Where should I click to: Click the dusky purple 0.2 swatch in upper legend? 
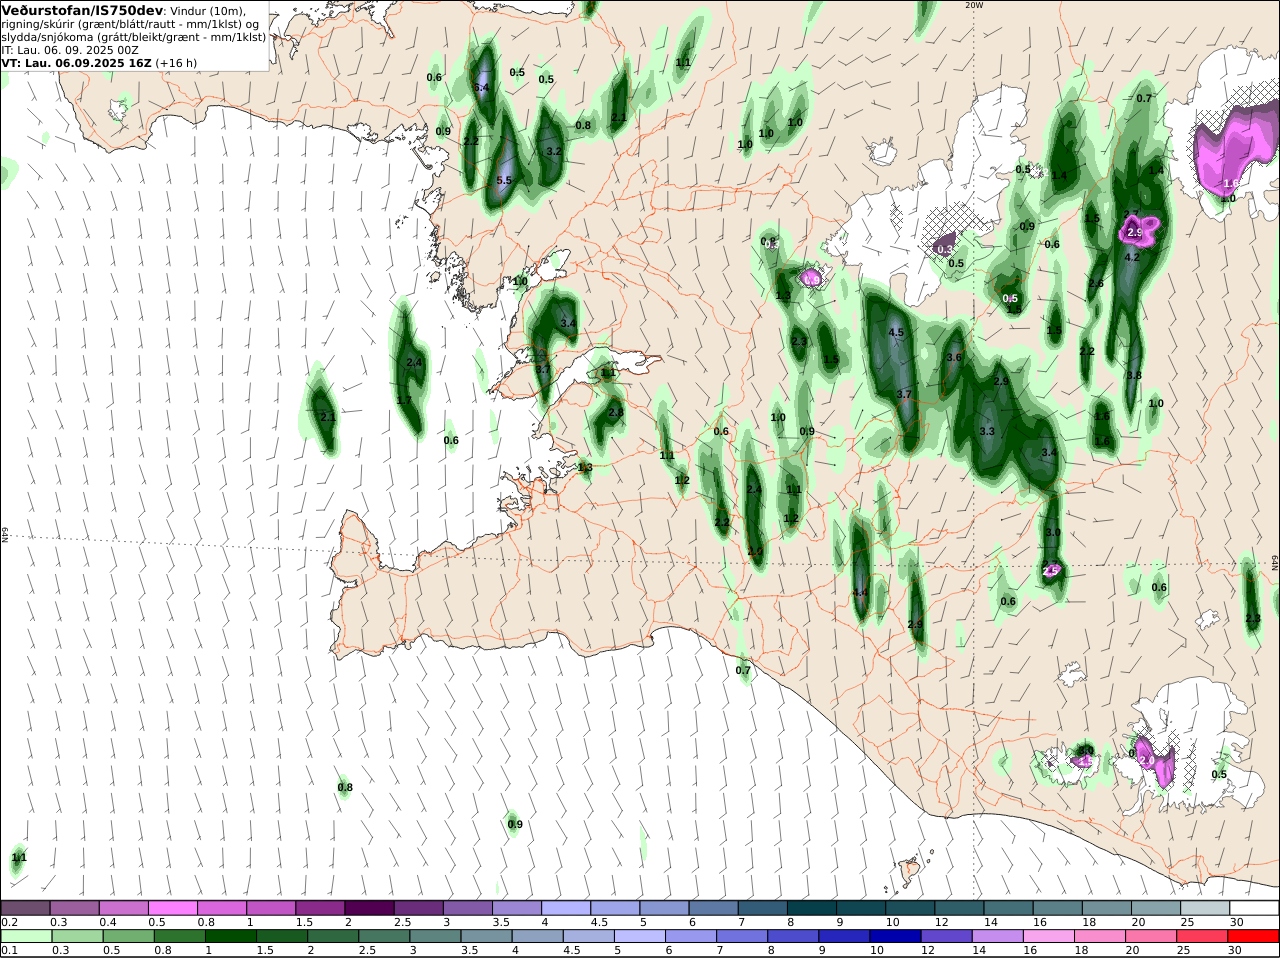tap(26, 908)
